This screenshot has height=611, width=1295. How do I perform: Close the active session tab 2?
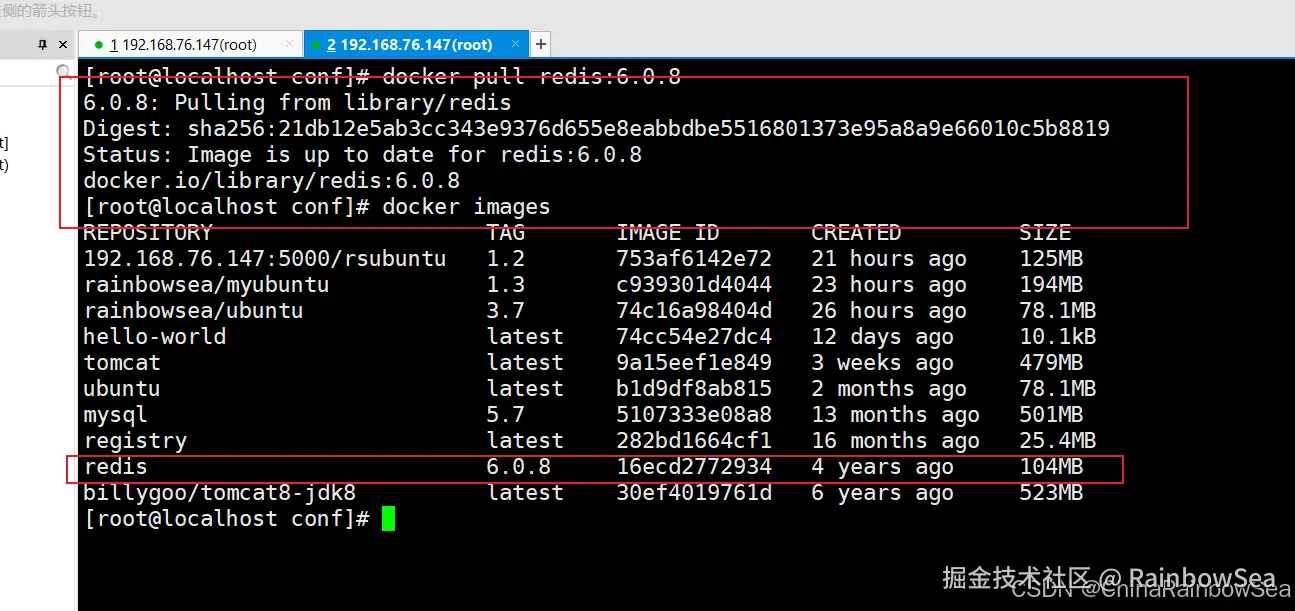tap(515, 44)
